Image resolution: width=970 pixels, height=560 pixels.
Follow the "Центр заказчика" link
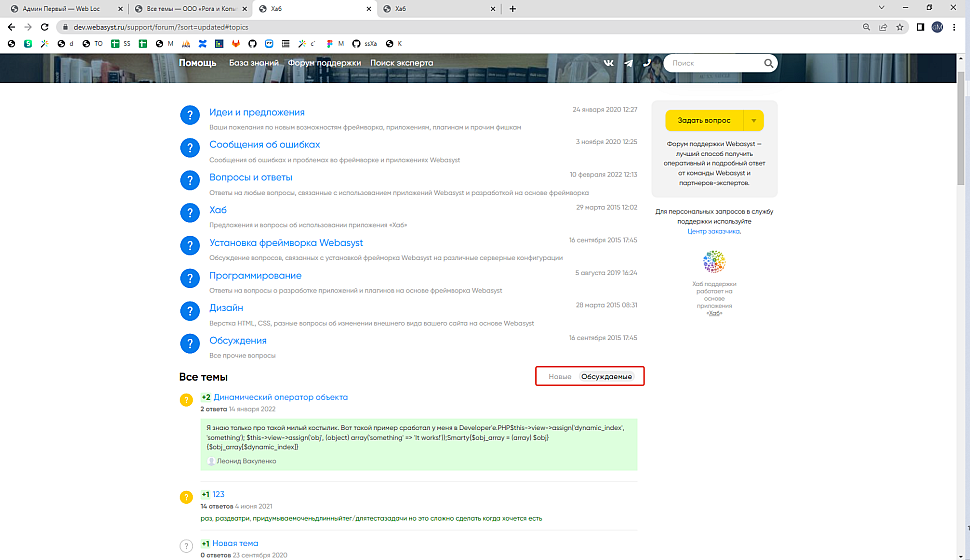tap(714, 231)
